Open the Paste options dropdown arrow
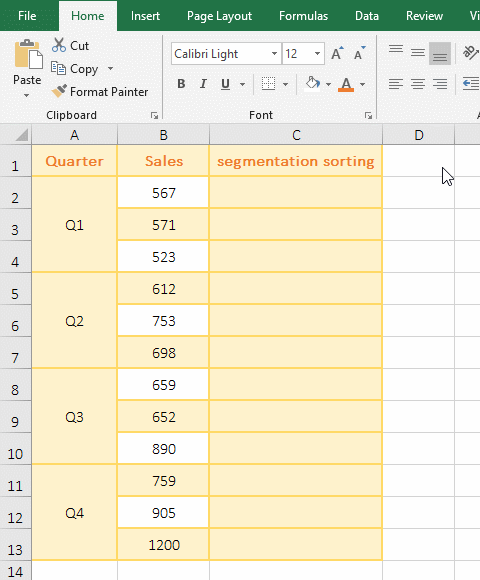 click(x=26, y=95)
